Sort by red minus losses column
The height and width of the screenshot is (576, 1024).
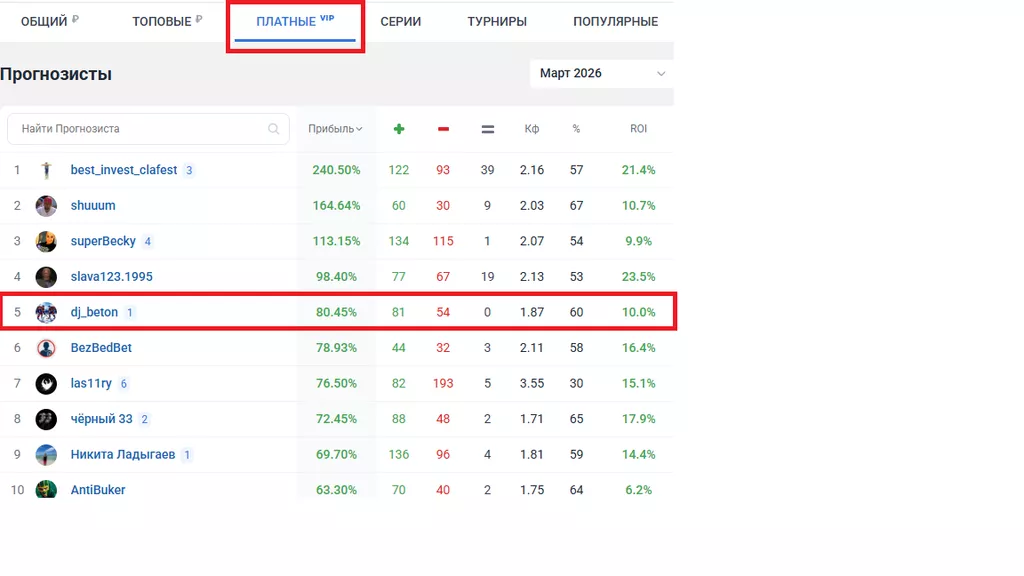tap(443, 129)
